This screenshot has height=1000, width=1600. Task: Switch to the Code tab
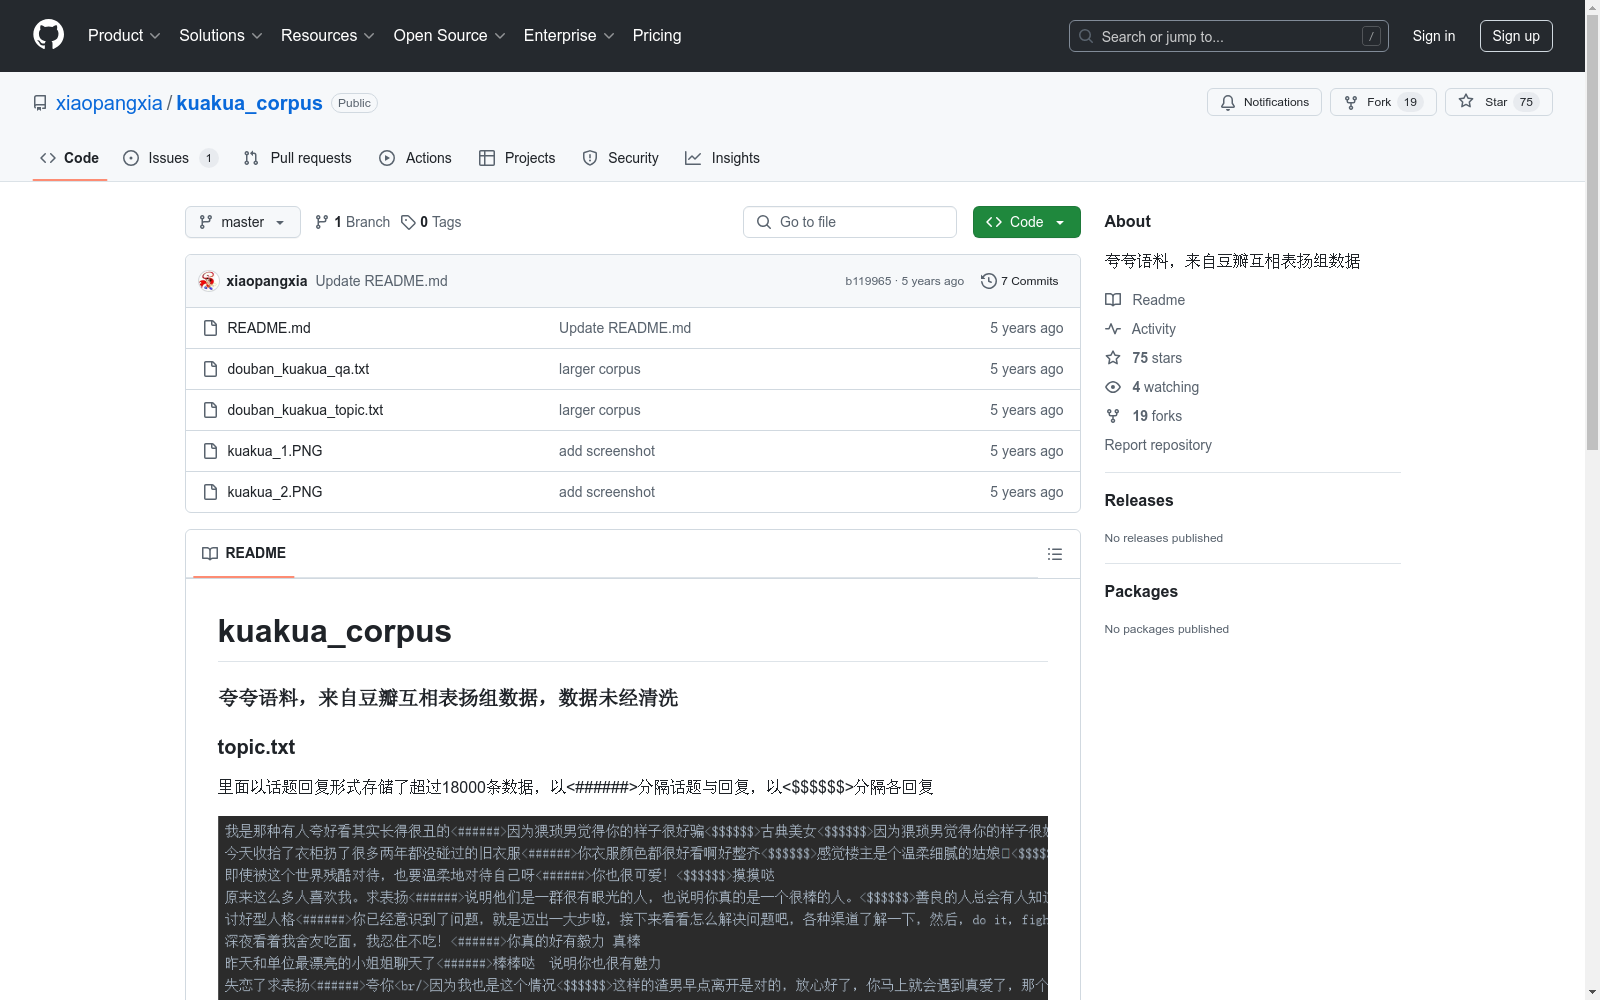(x=69, y=158)
